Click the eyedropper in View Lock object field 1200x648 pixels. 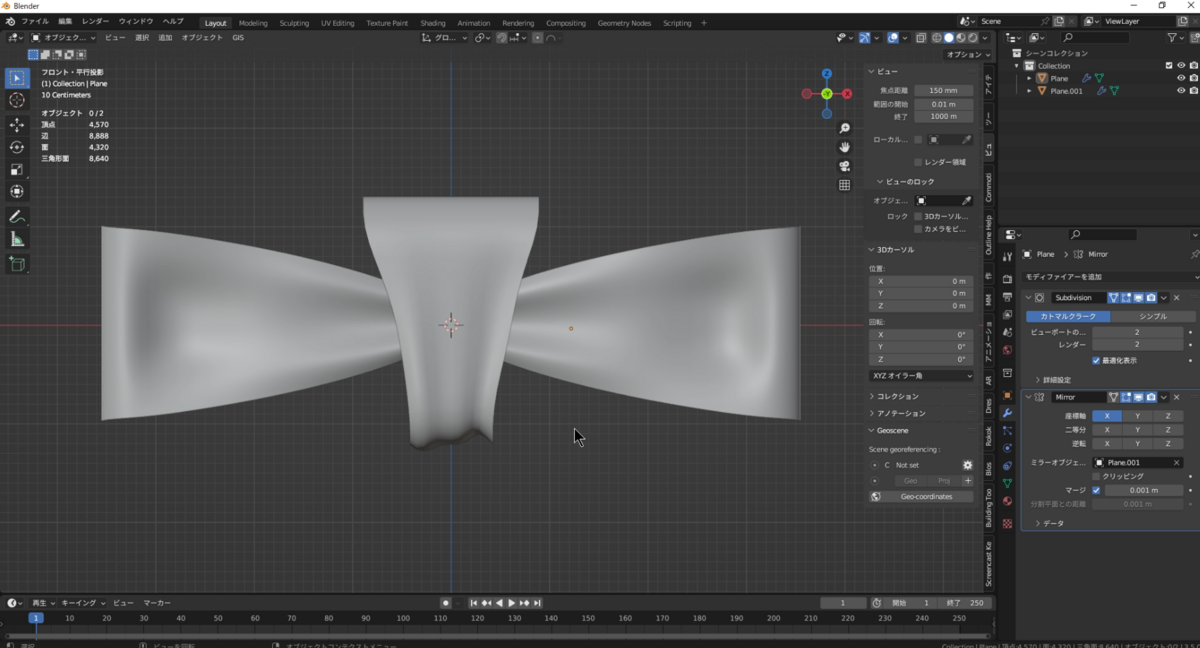coord(966,201)
